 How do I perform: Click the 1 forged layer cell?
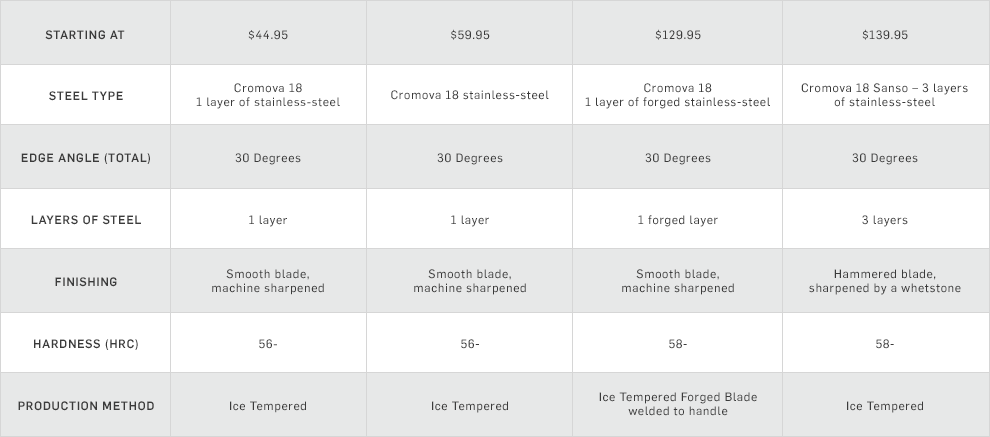click(678, 220)
